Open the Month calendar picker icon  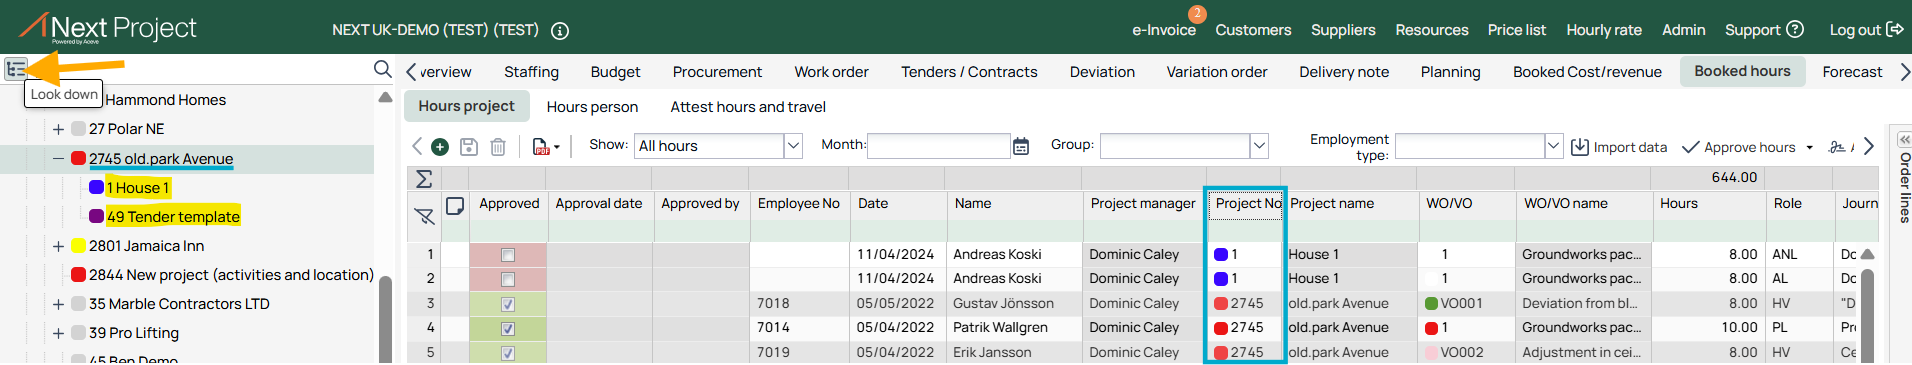pyautogui.click(x=1021, y=146)
